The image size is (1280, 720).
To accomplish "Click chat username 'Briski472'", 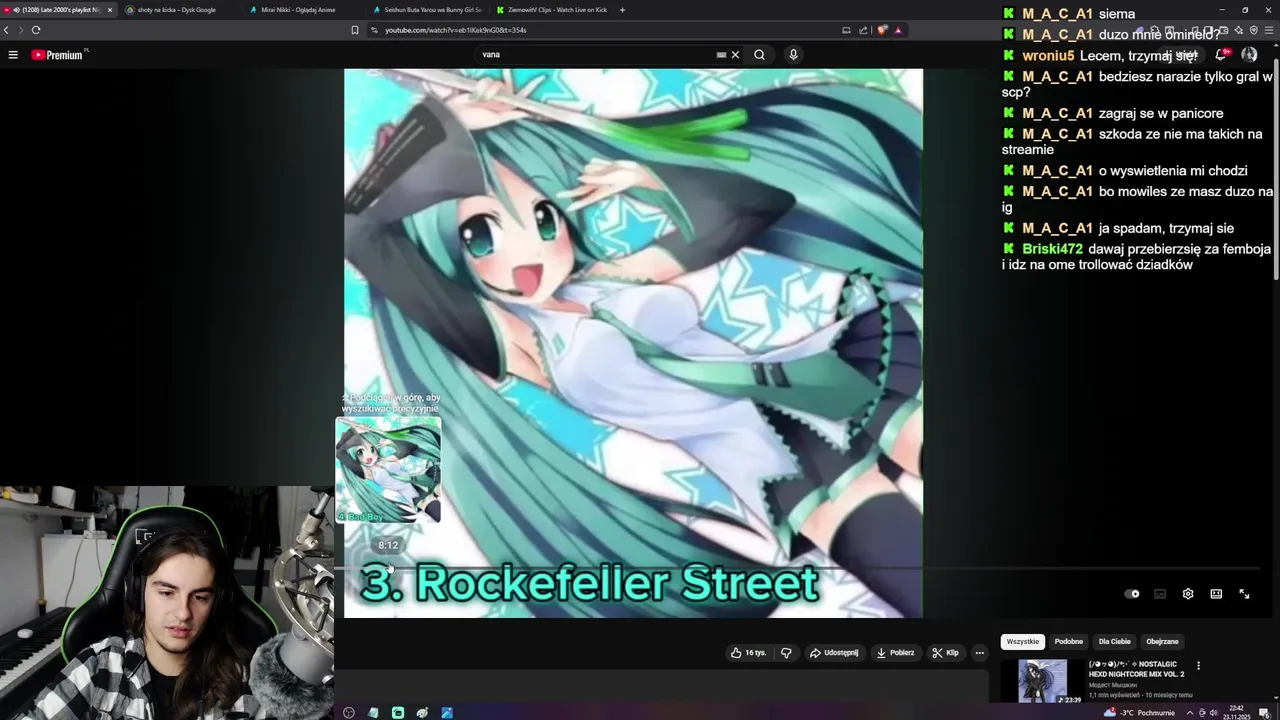I will pos(1052,249).
